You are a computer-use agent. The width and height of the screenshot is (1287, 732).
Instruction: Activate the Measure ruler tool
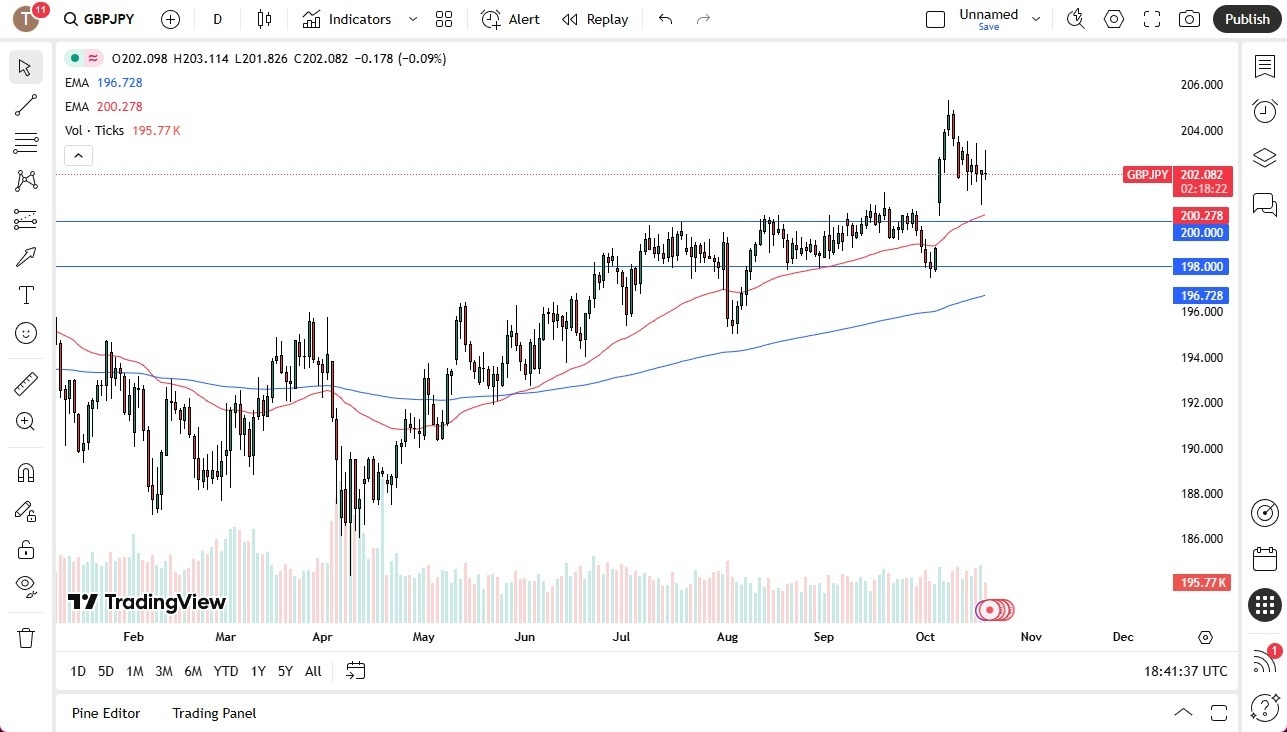coord(26,383)
